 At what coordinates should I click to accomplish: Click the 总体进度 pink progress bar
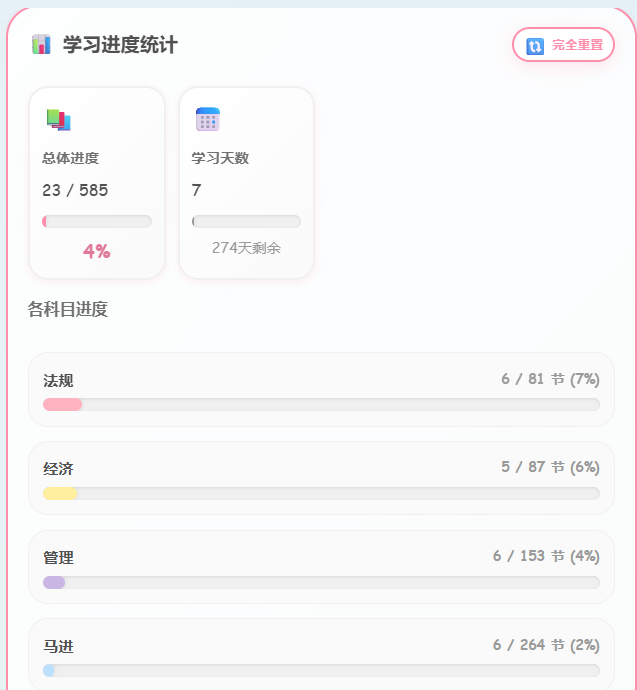(x=97, y=221)
